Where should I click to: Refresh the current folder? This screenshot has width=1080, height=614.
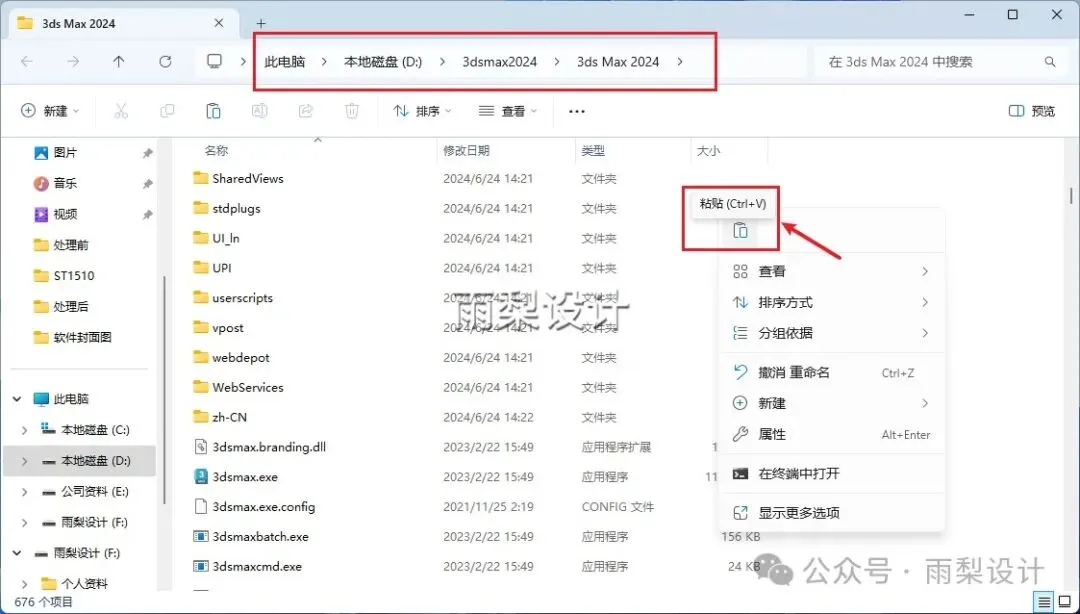165,61
